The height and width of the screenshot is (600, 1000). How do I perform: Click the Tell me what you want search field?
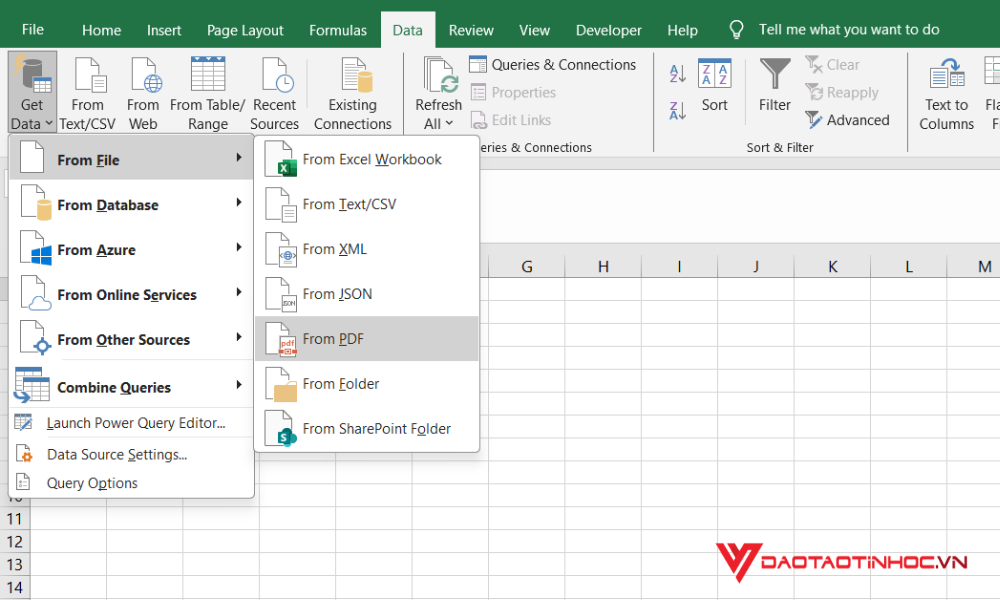[850, 29]
